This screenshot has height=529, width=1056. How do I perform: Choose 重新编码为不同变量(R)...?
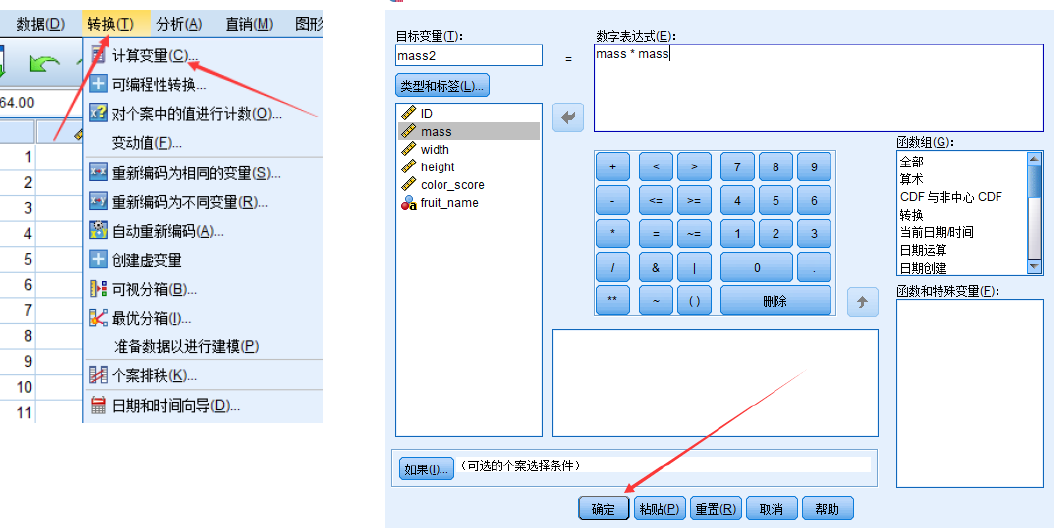coord(190,202)
